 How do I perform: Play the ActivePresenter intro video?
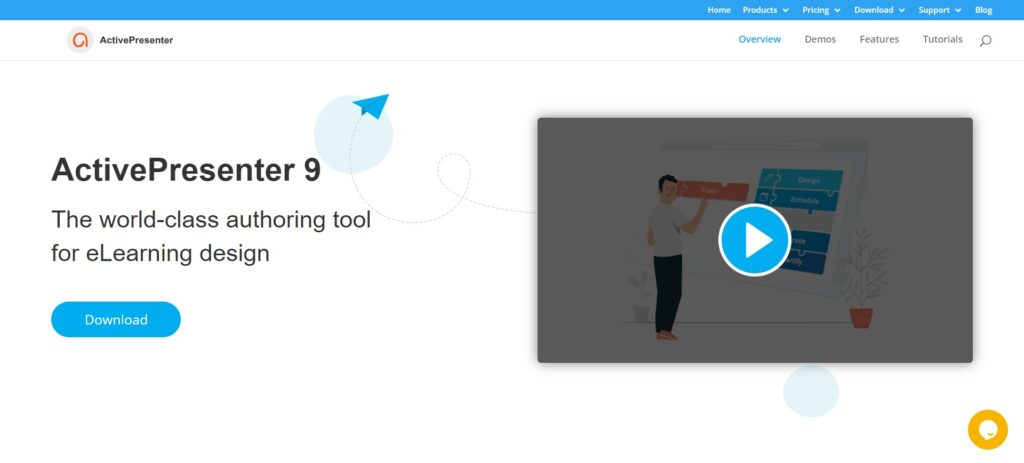[x=754, y=240]
